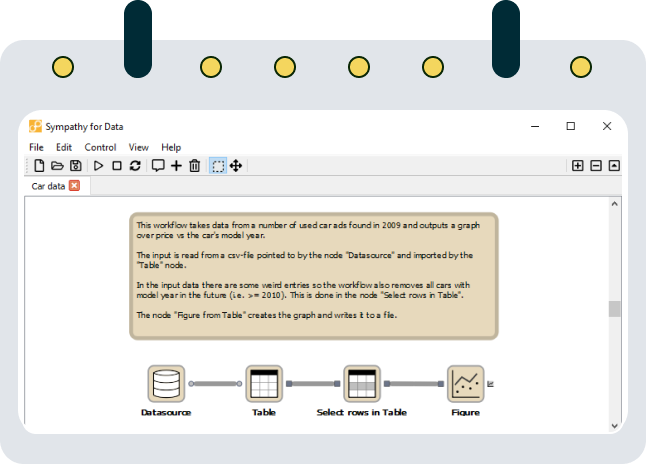The image size is (646, 464).
Task: Stop execution with the square stop icon
Action: tap(117, 166)
